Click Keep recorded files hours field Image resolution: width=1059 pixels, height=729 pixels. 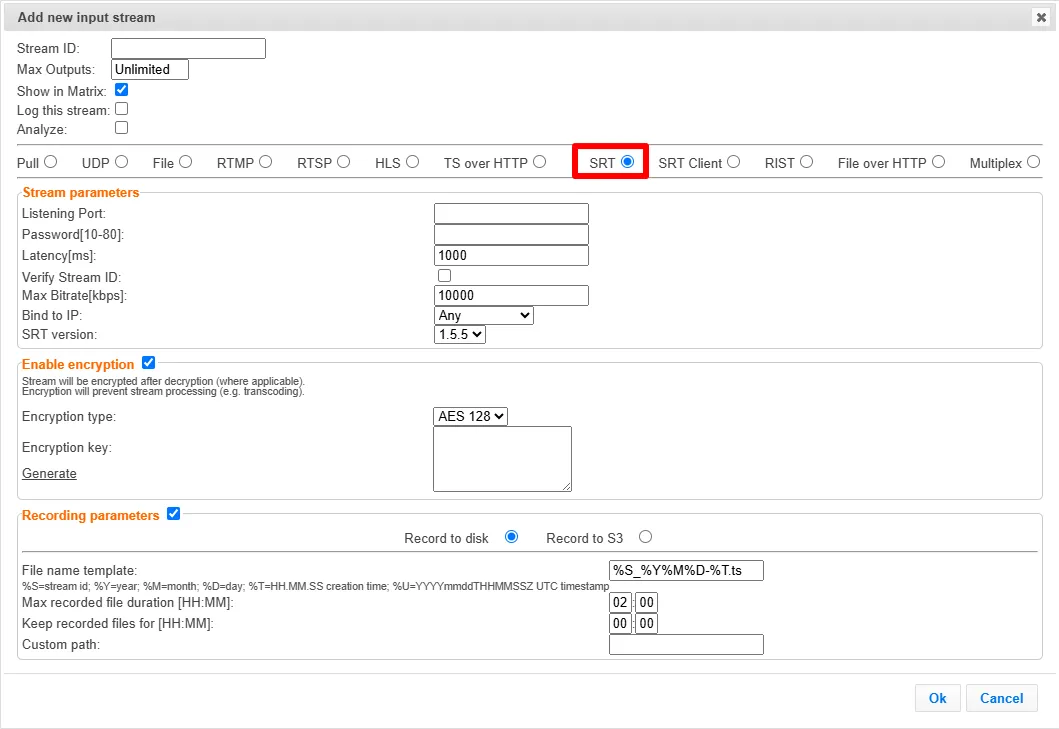pyautogui.click(x=620, y=624)
